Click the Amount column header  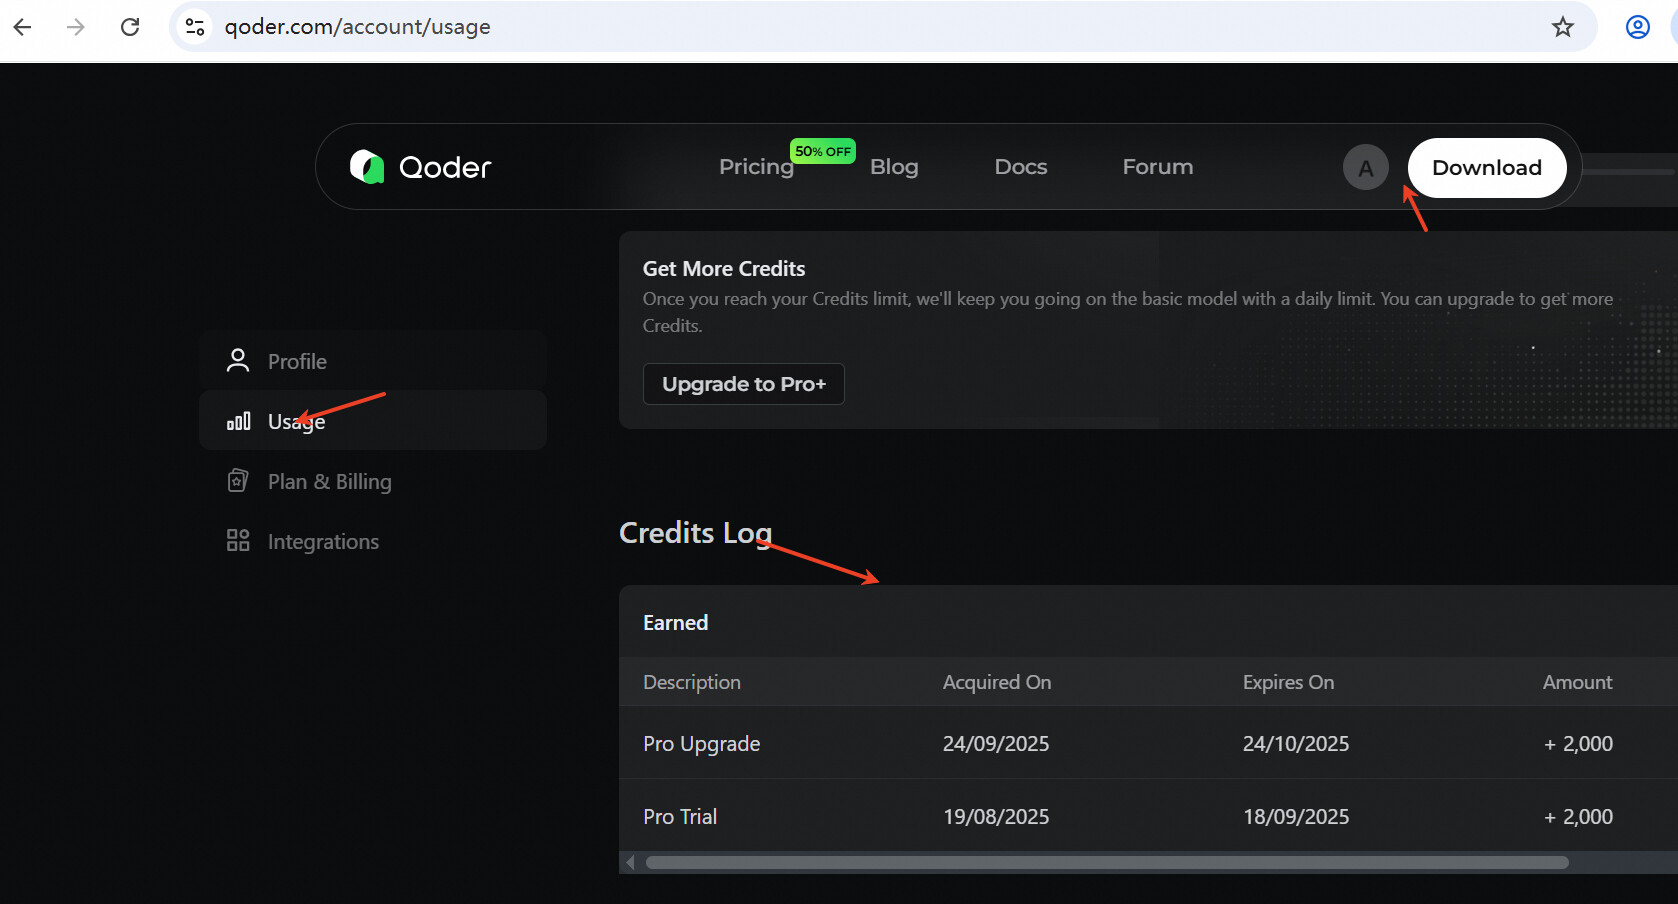(x=1577, y=682)
